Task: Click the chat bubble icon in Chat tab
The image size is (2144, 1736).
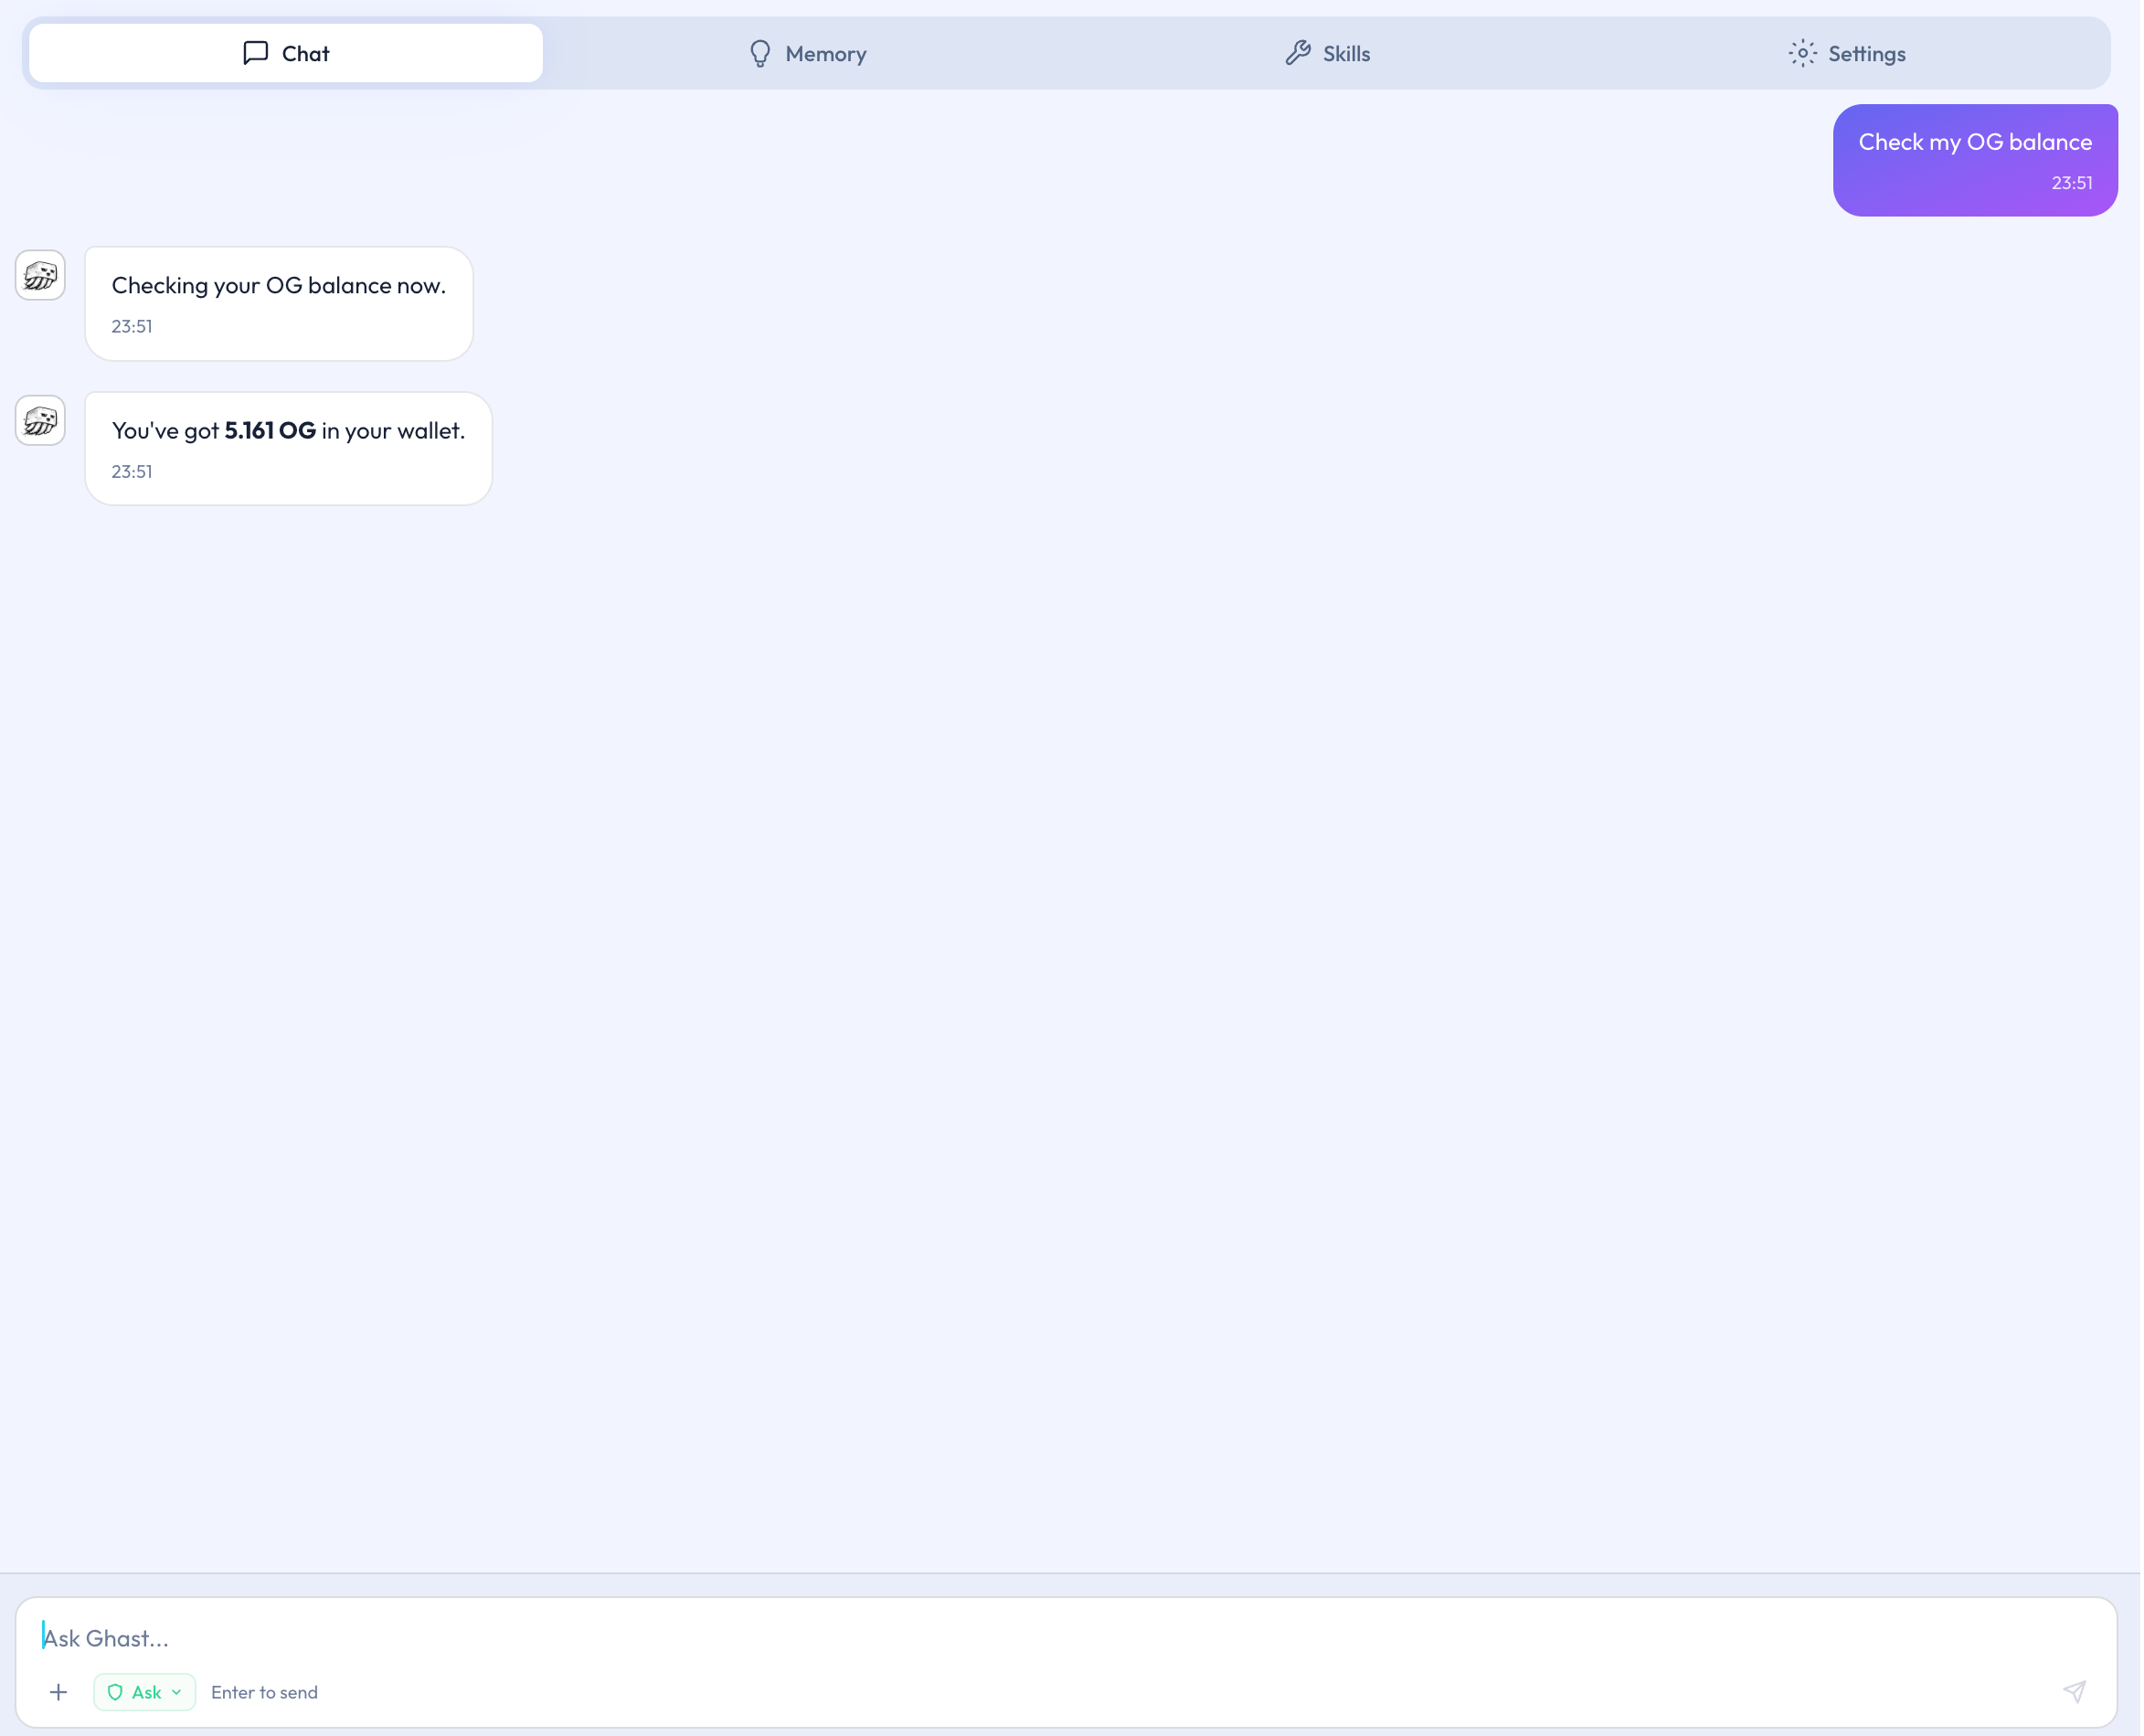Action: (x=256, y=53)
